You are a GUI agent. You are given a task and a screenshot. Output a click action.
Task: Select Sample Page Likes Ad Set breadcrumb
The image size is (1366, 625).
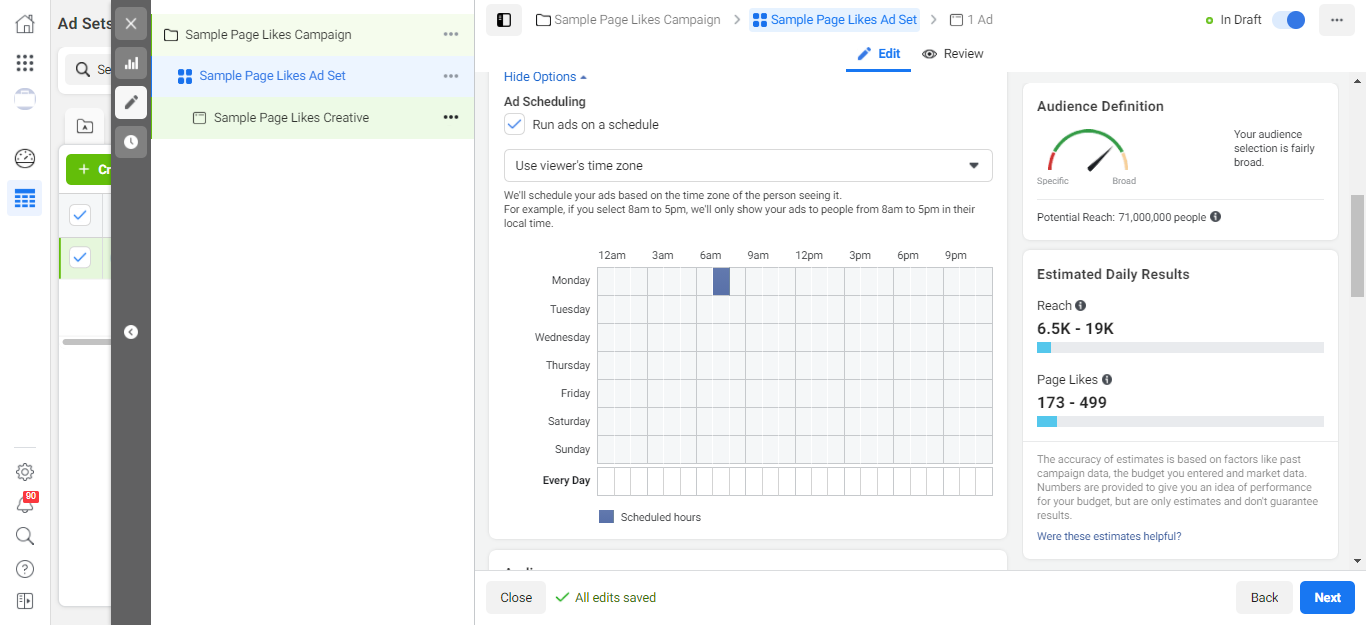(835, 20)
